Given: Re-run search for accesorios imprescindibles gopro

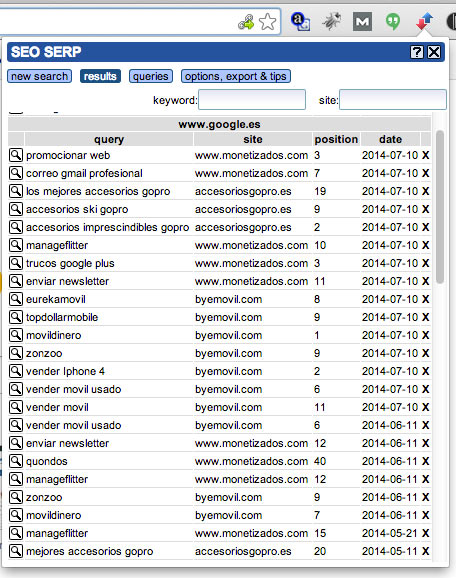Looking at the screenshot, I should 16,227.
